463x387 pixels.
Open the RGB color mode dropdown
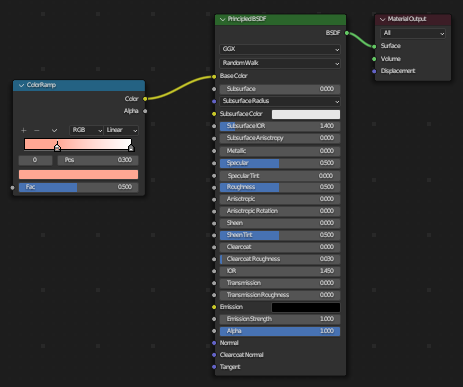click(86, 130)
